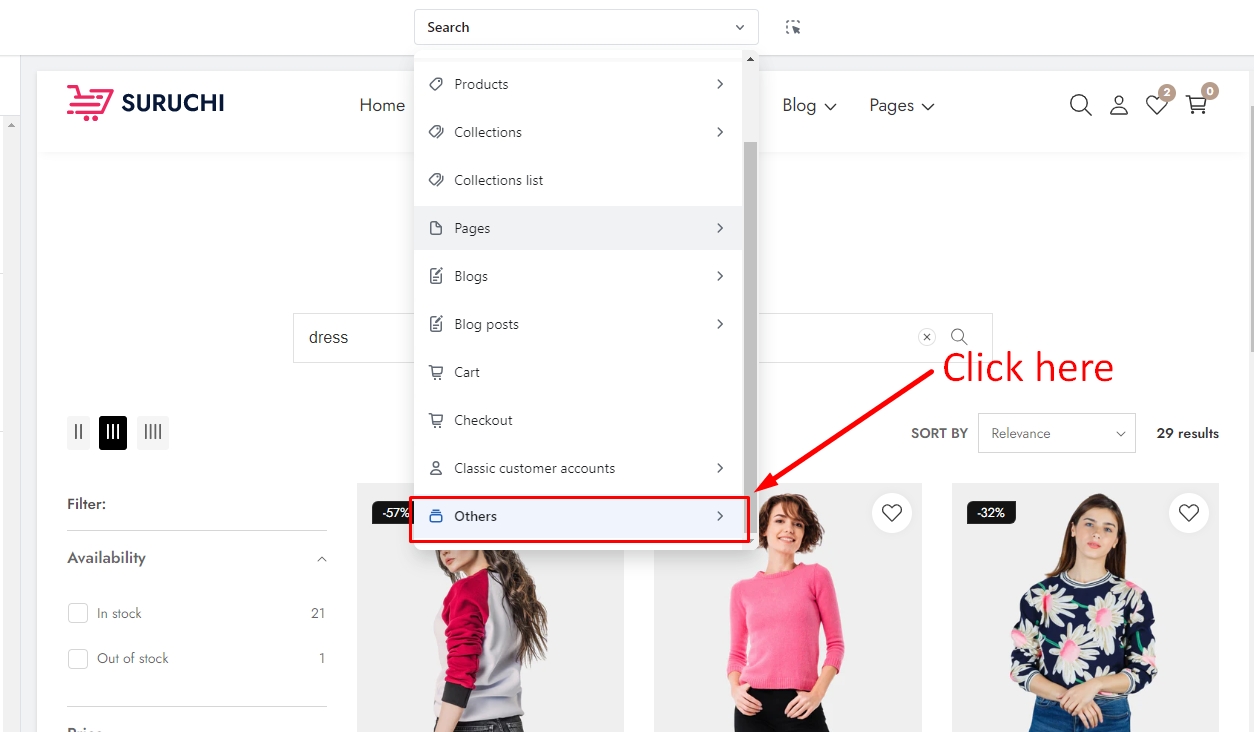Open the user account icon
The height and width of the screenshot is (732, 1254).
click(1119, 105)
